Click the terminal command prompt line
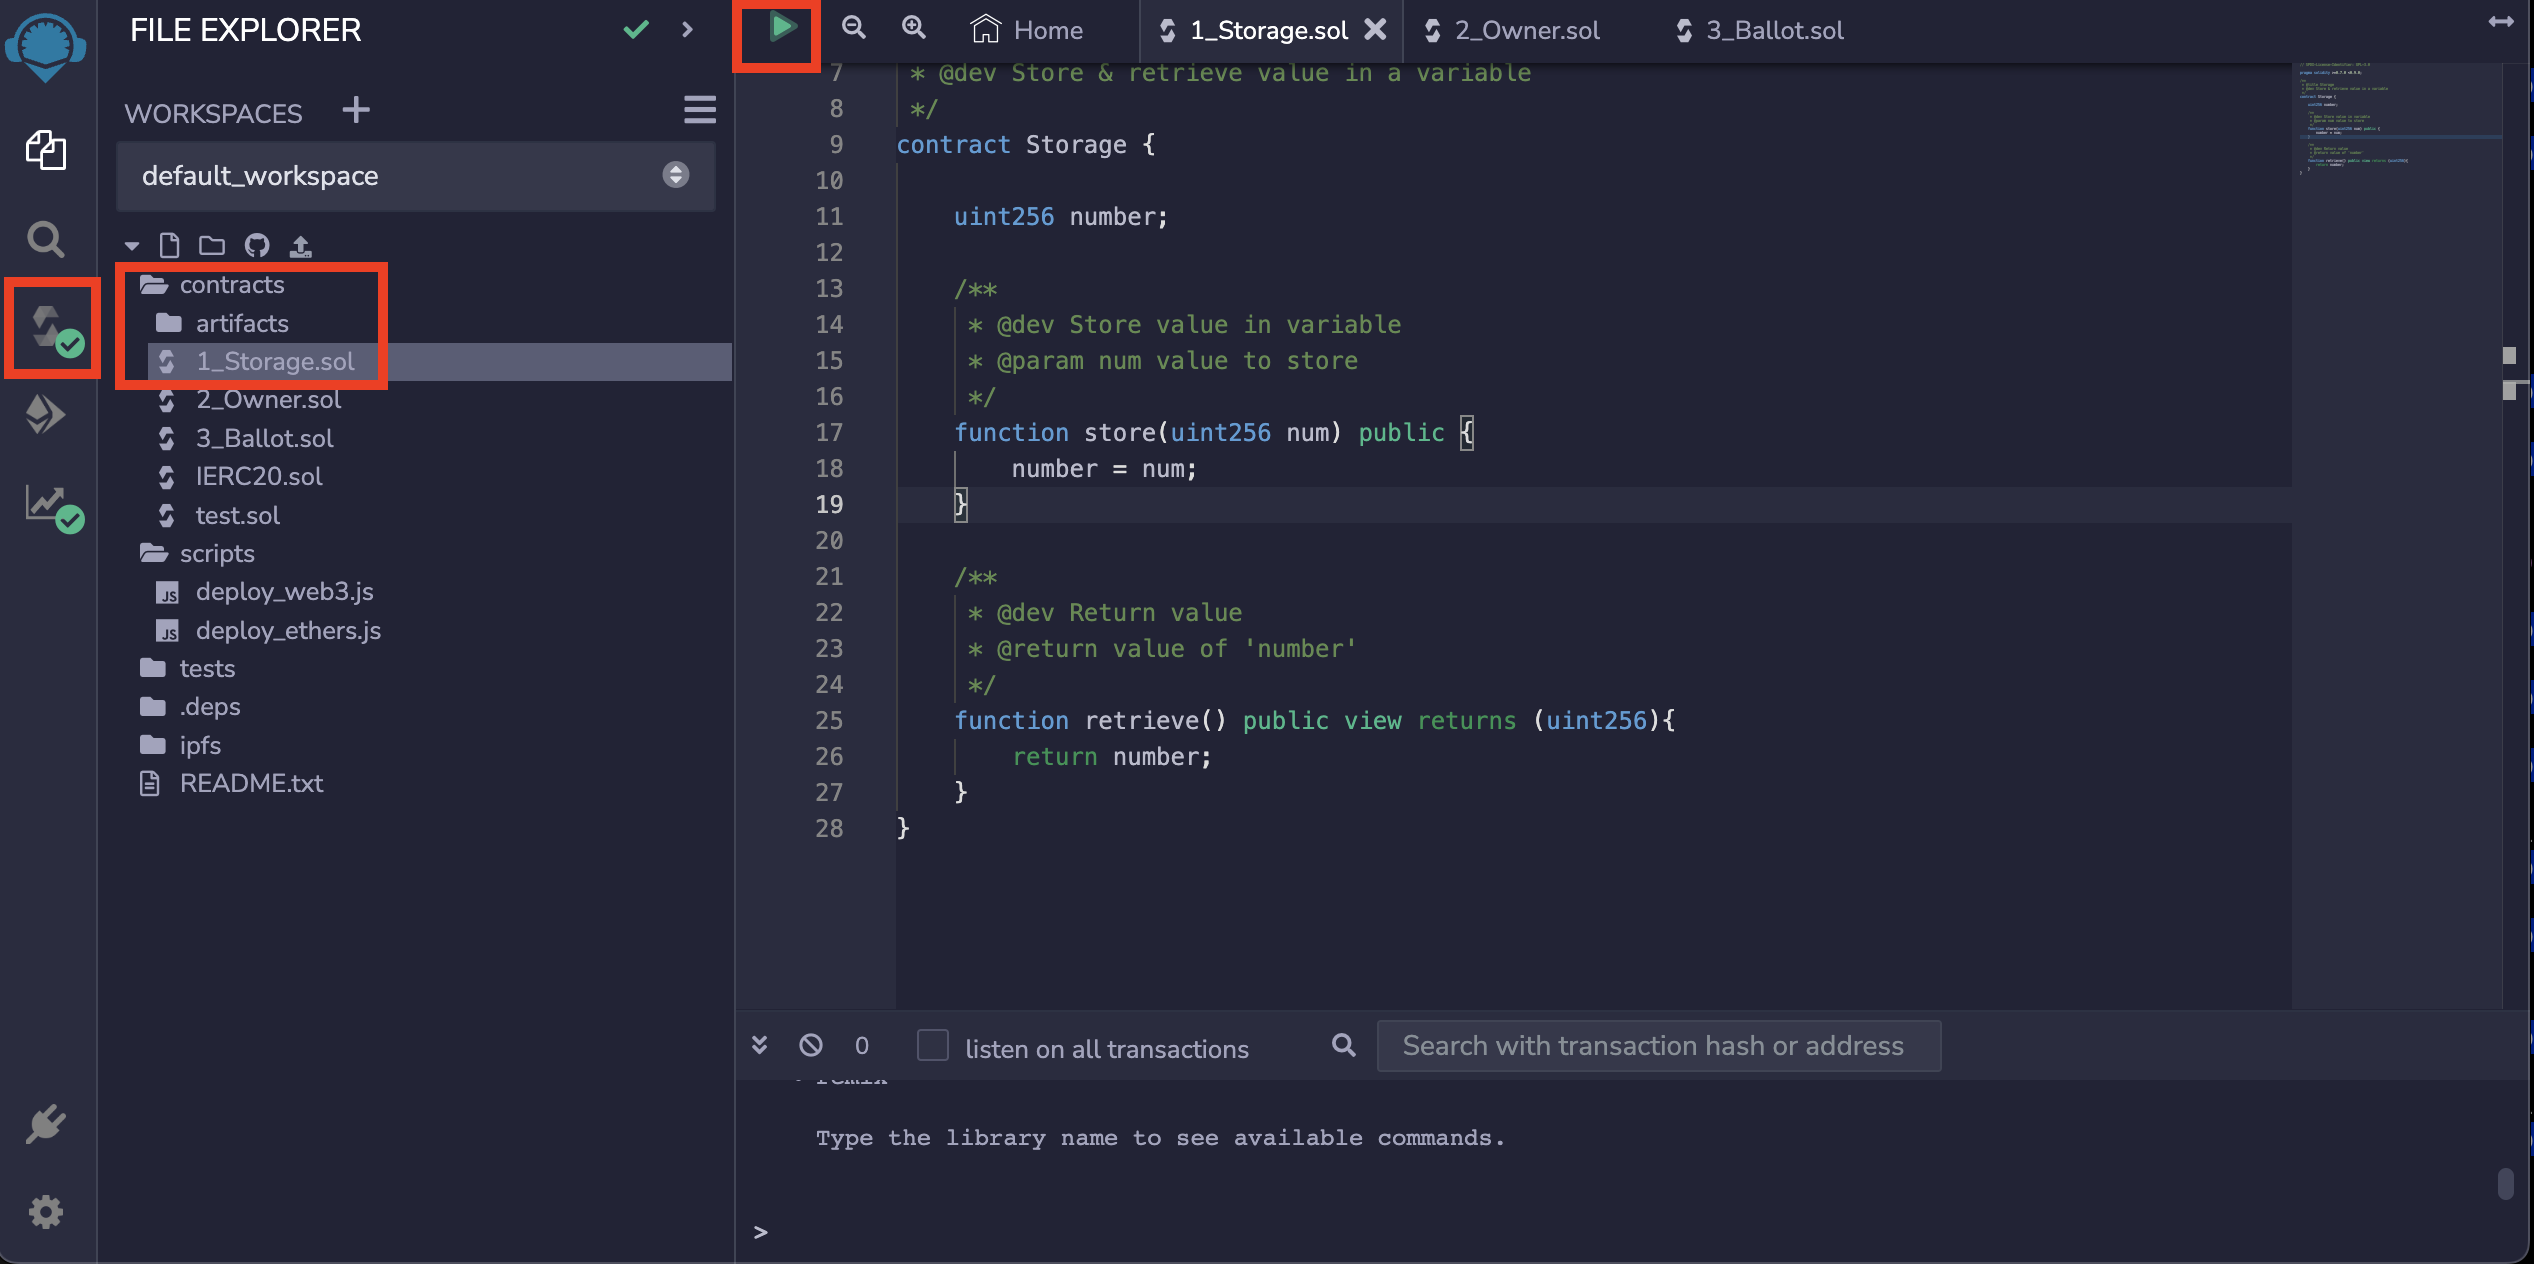 [1630, 1232]
